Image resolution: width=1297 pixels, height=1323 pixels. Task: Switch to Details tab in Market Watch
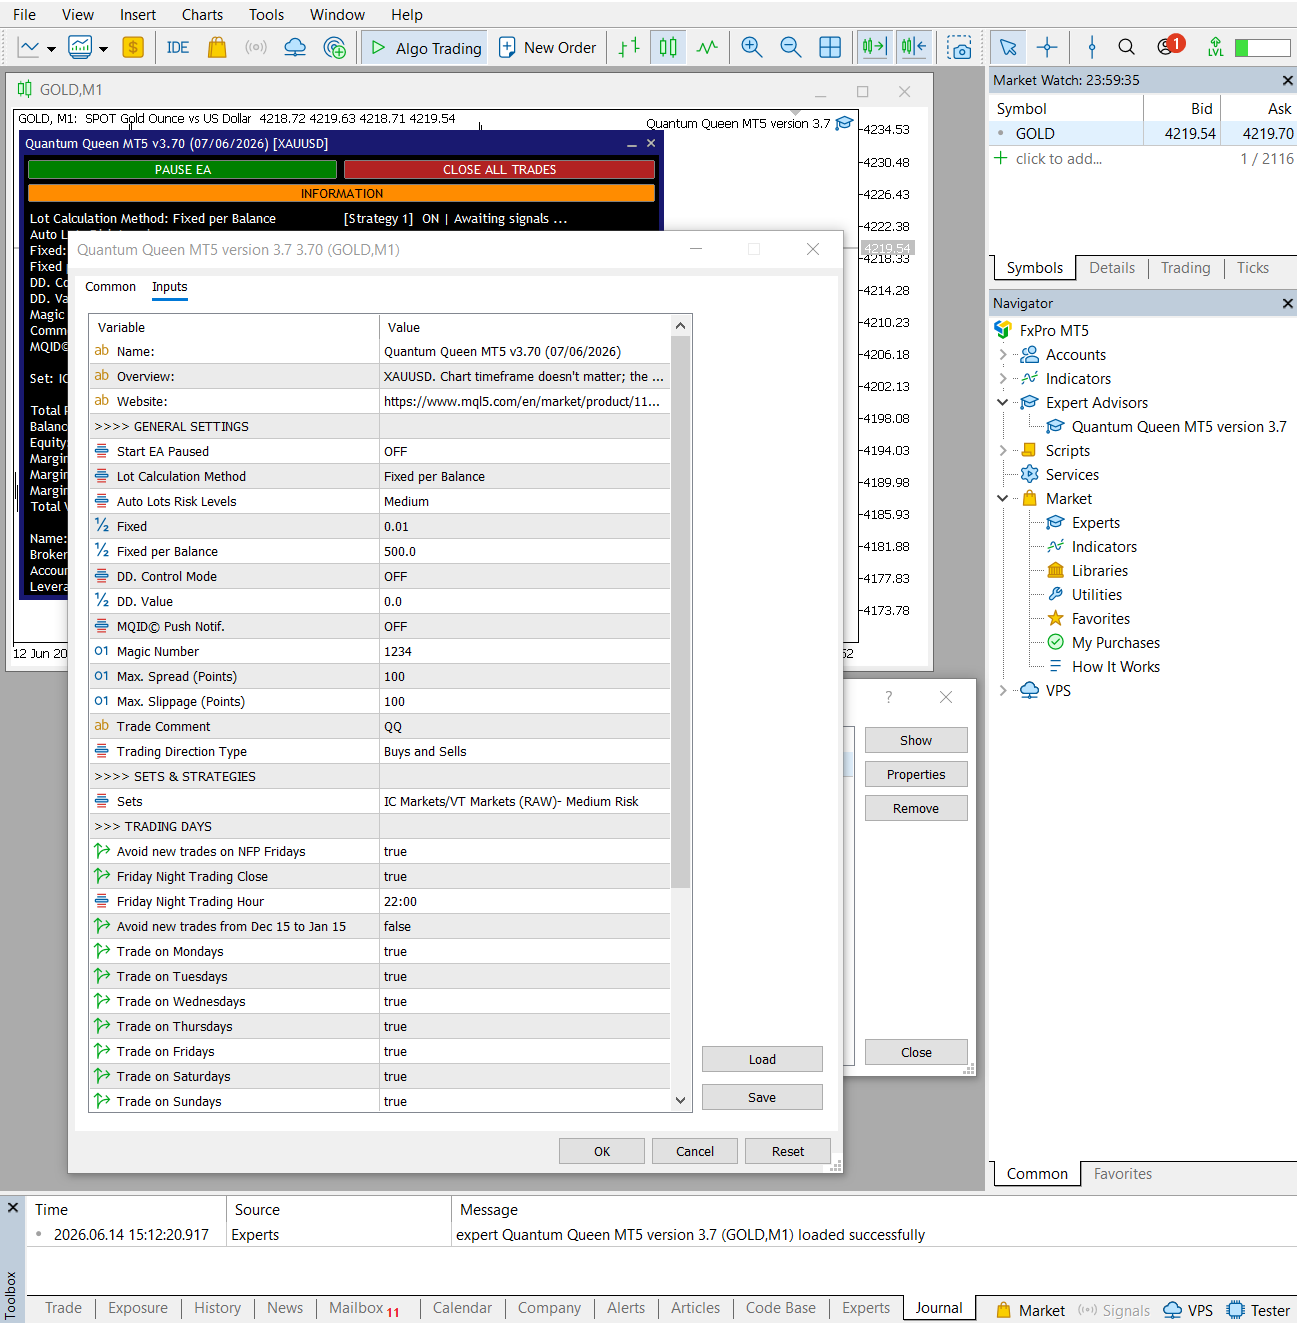pos(1112,268)
